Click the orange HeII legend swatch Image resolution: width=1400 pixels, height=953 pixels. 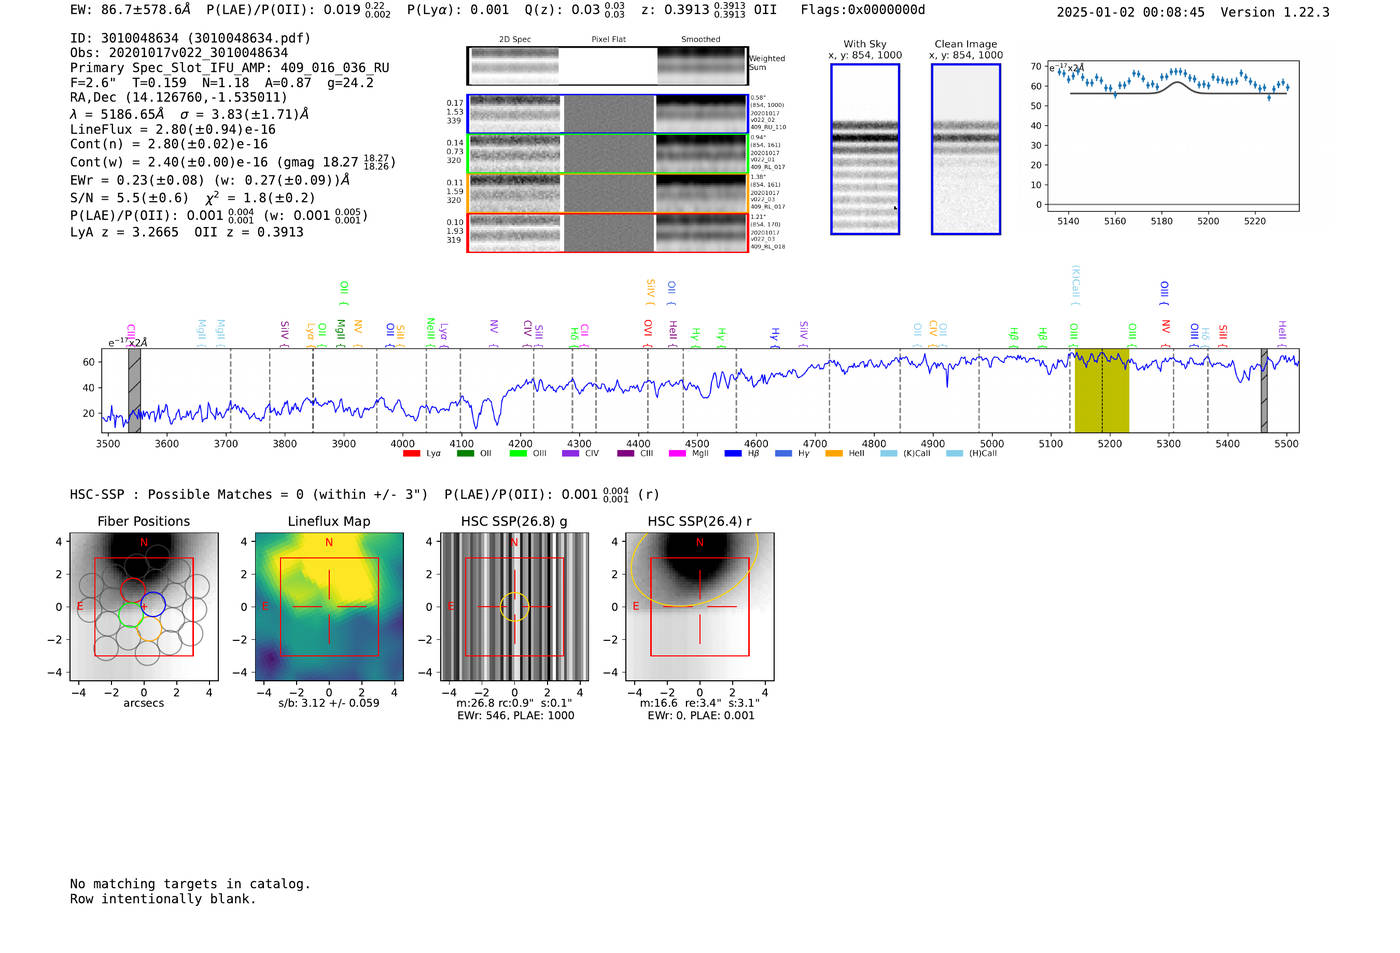pyautogui.click(x=834, y=454)
